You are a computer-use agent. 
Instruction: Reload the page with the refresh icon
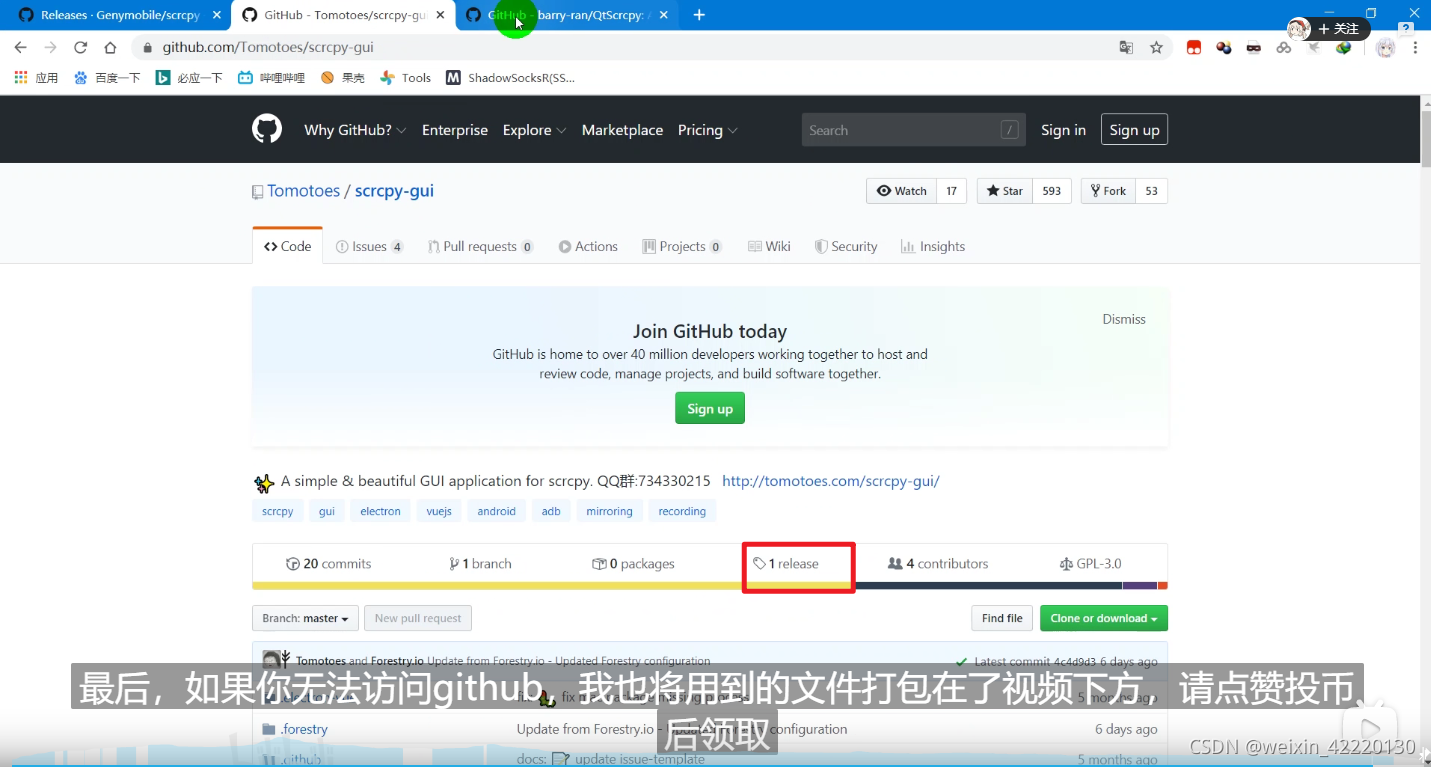(x=81, y=47)
